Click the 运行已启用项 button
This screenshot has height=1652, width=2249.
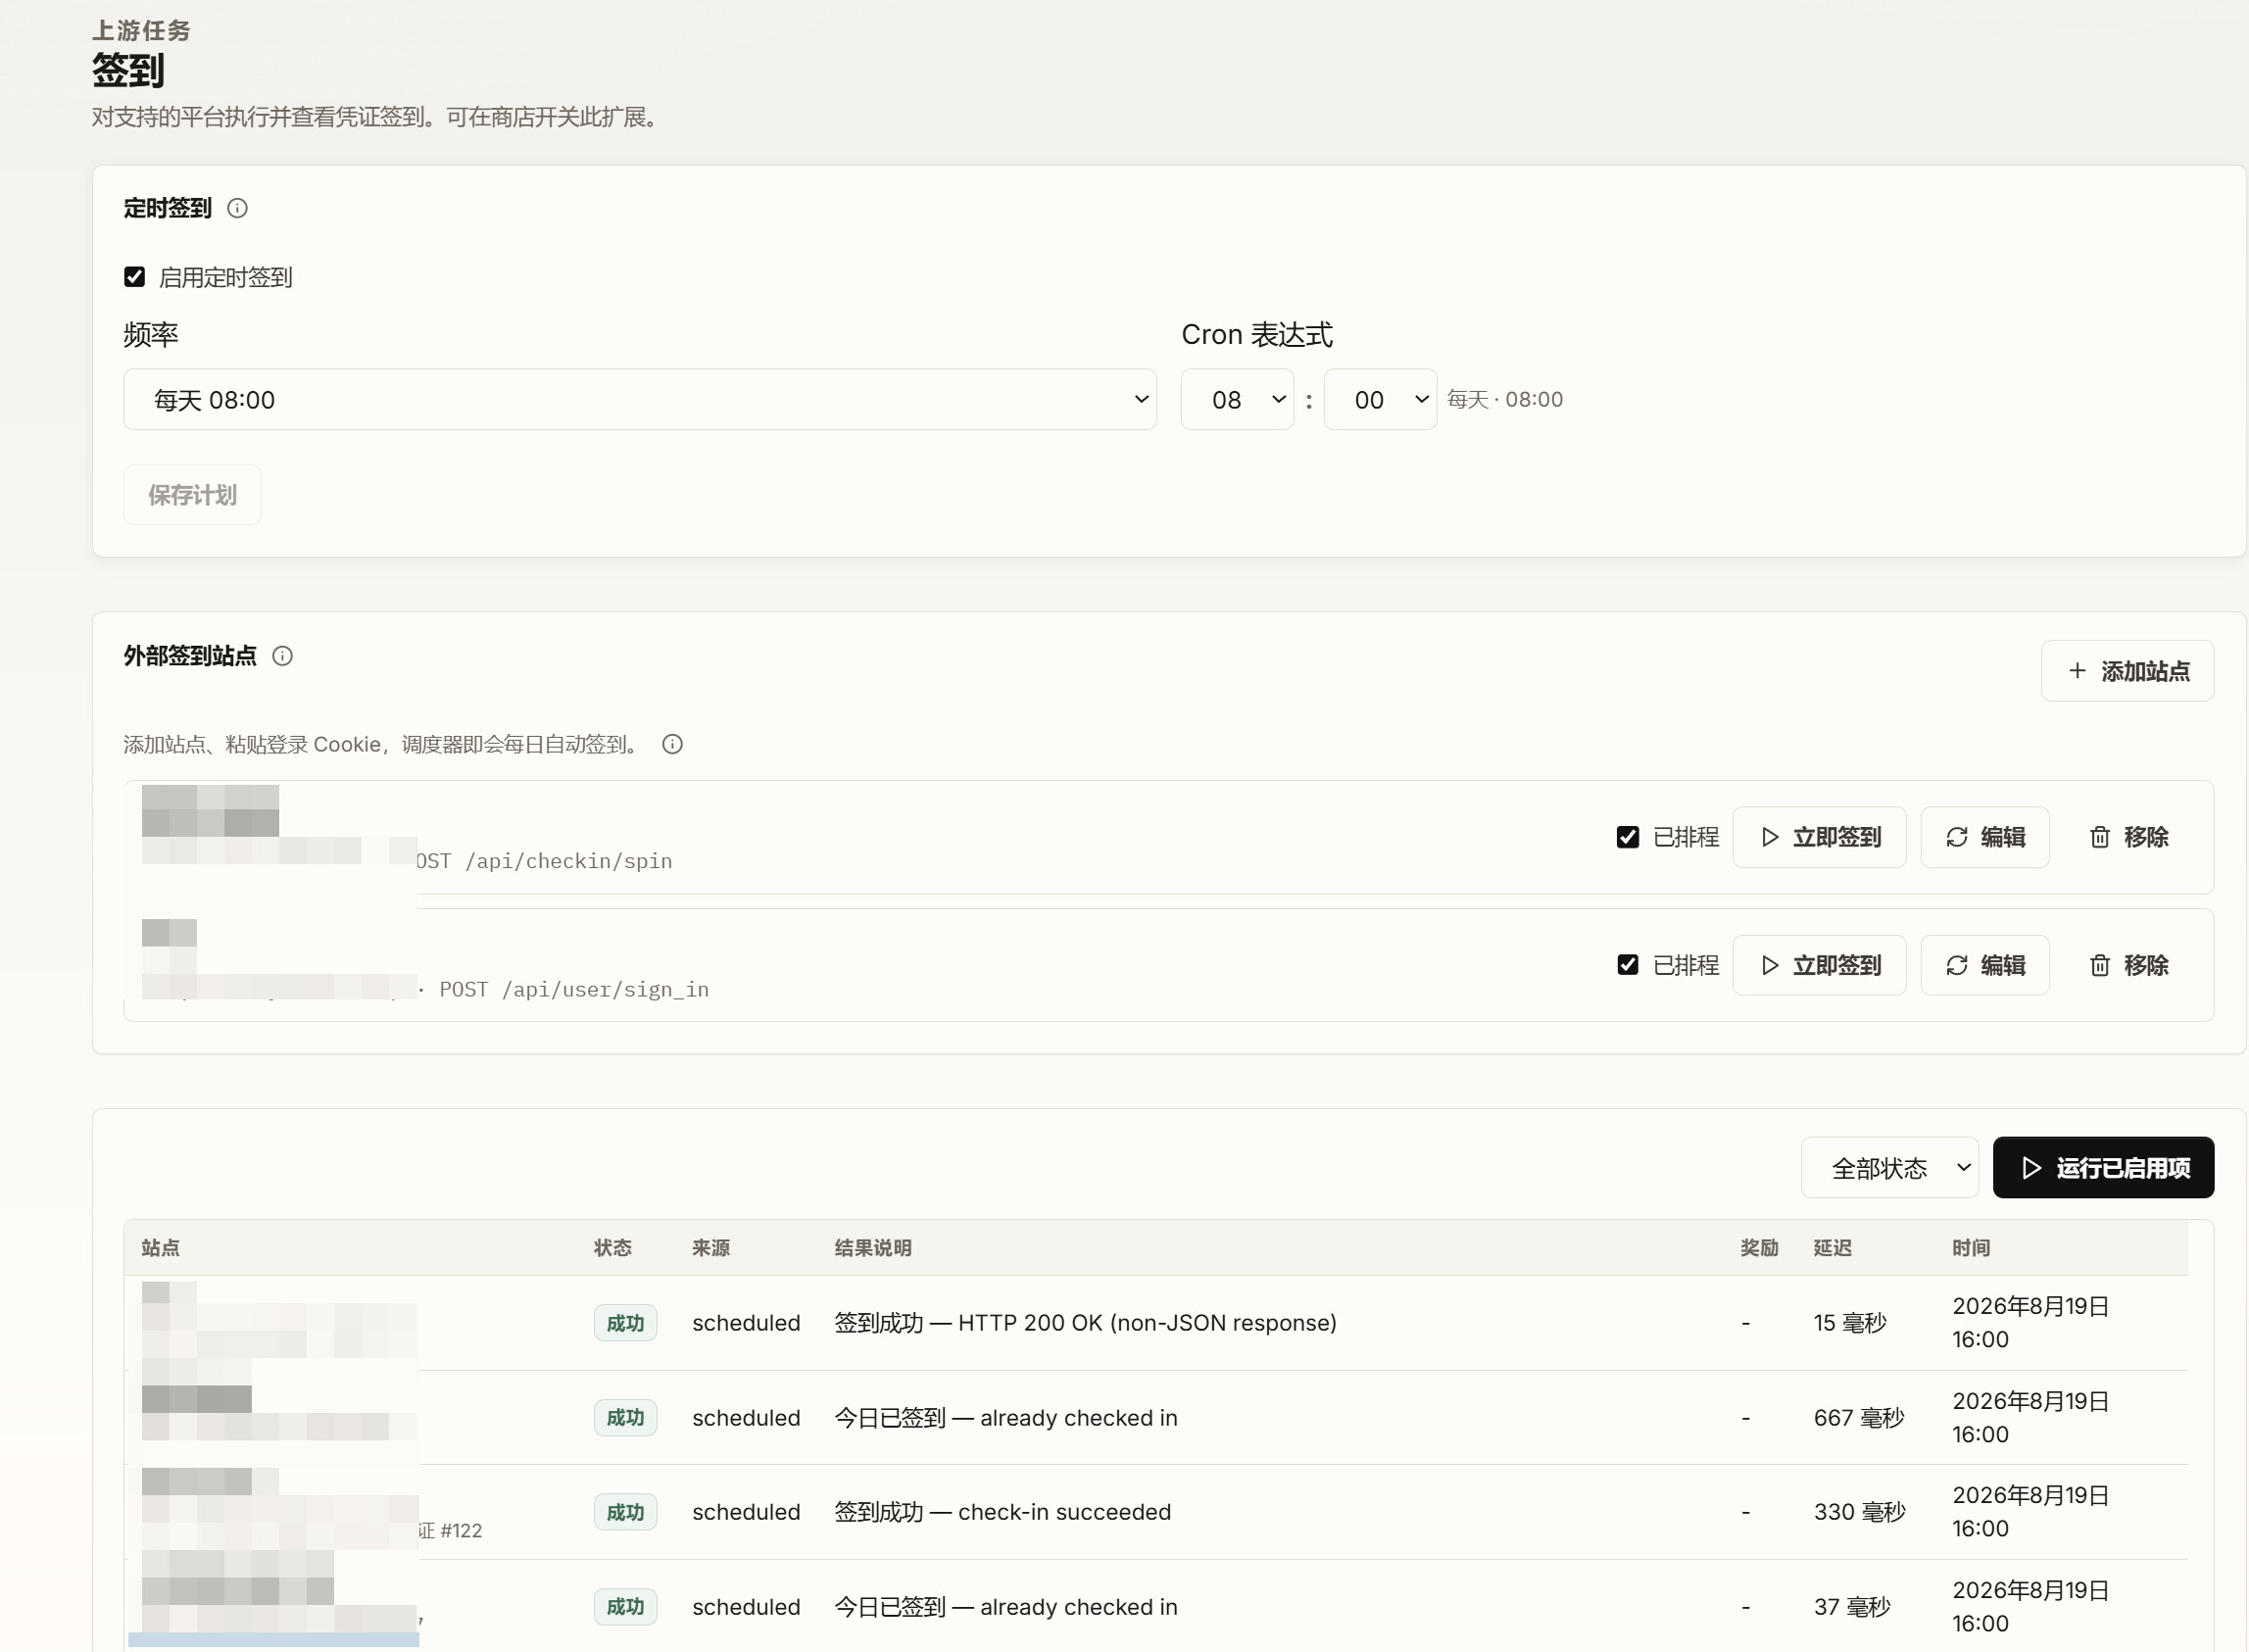tap(2104, 1168)
